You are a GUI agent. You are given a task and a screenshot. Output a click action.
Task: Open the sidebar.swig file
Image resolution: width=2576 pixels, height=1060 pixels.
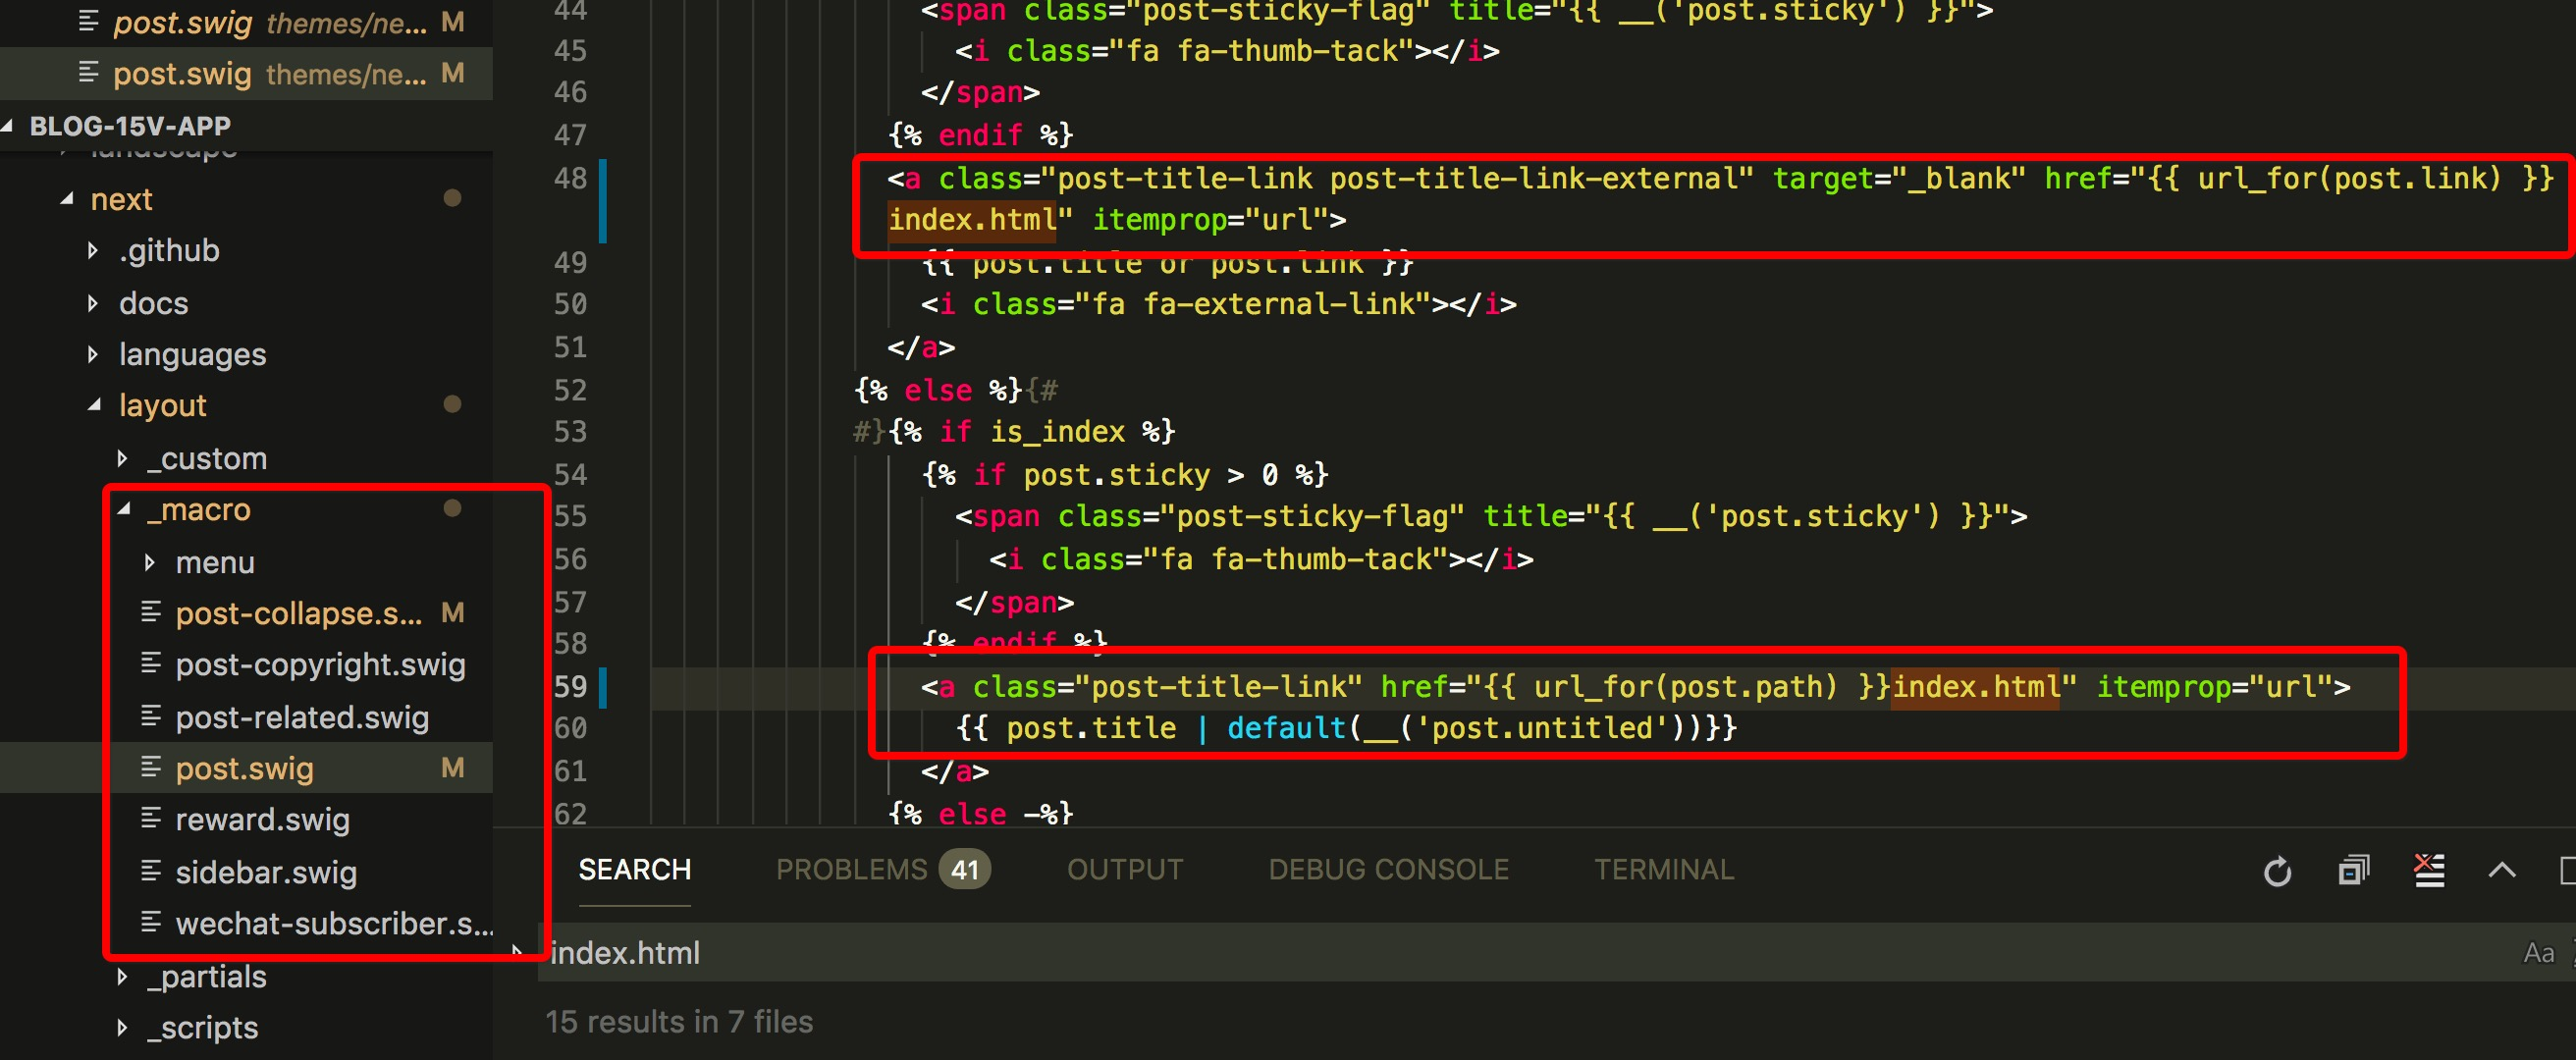click(265, 873)
